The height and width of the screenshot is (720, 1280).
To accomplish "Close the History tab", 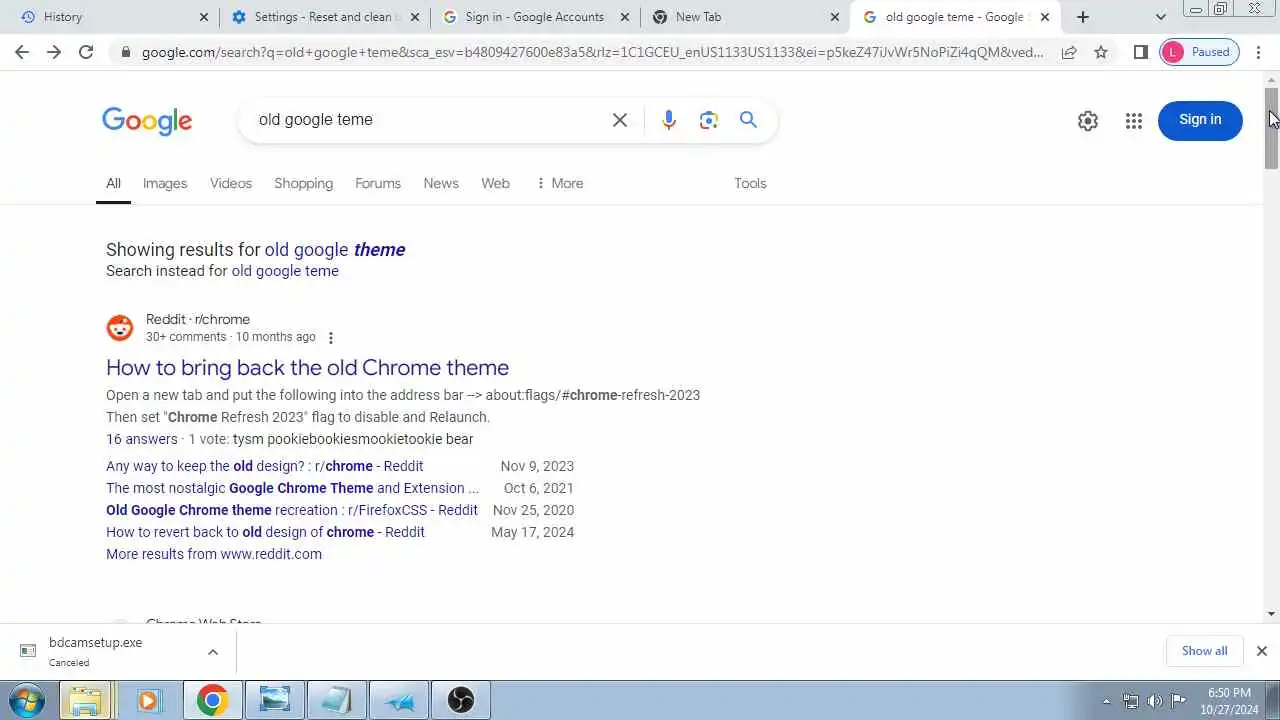I will coord(204,17).
